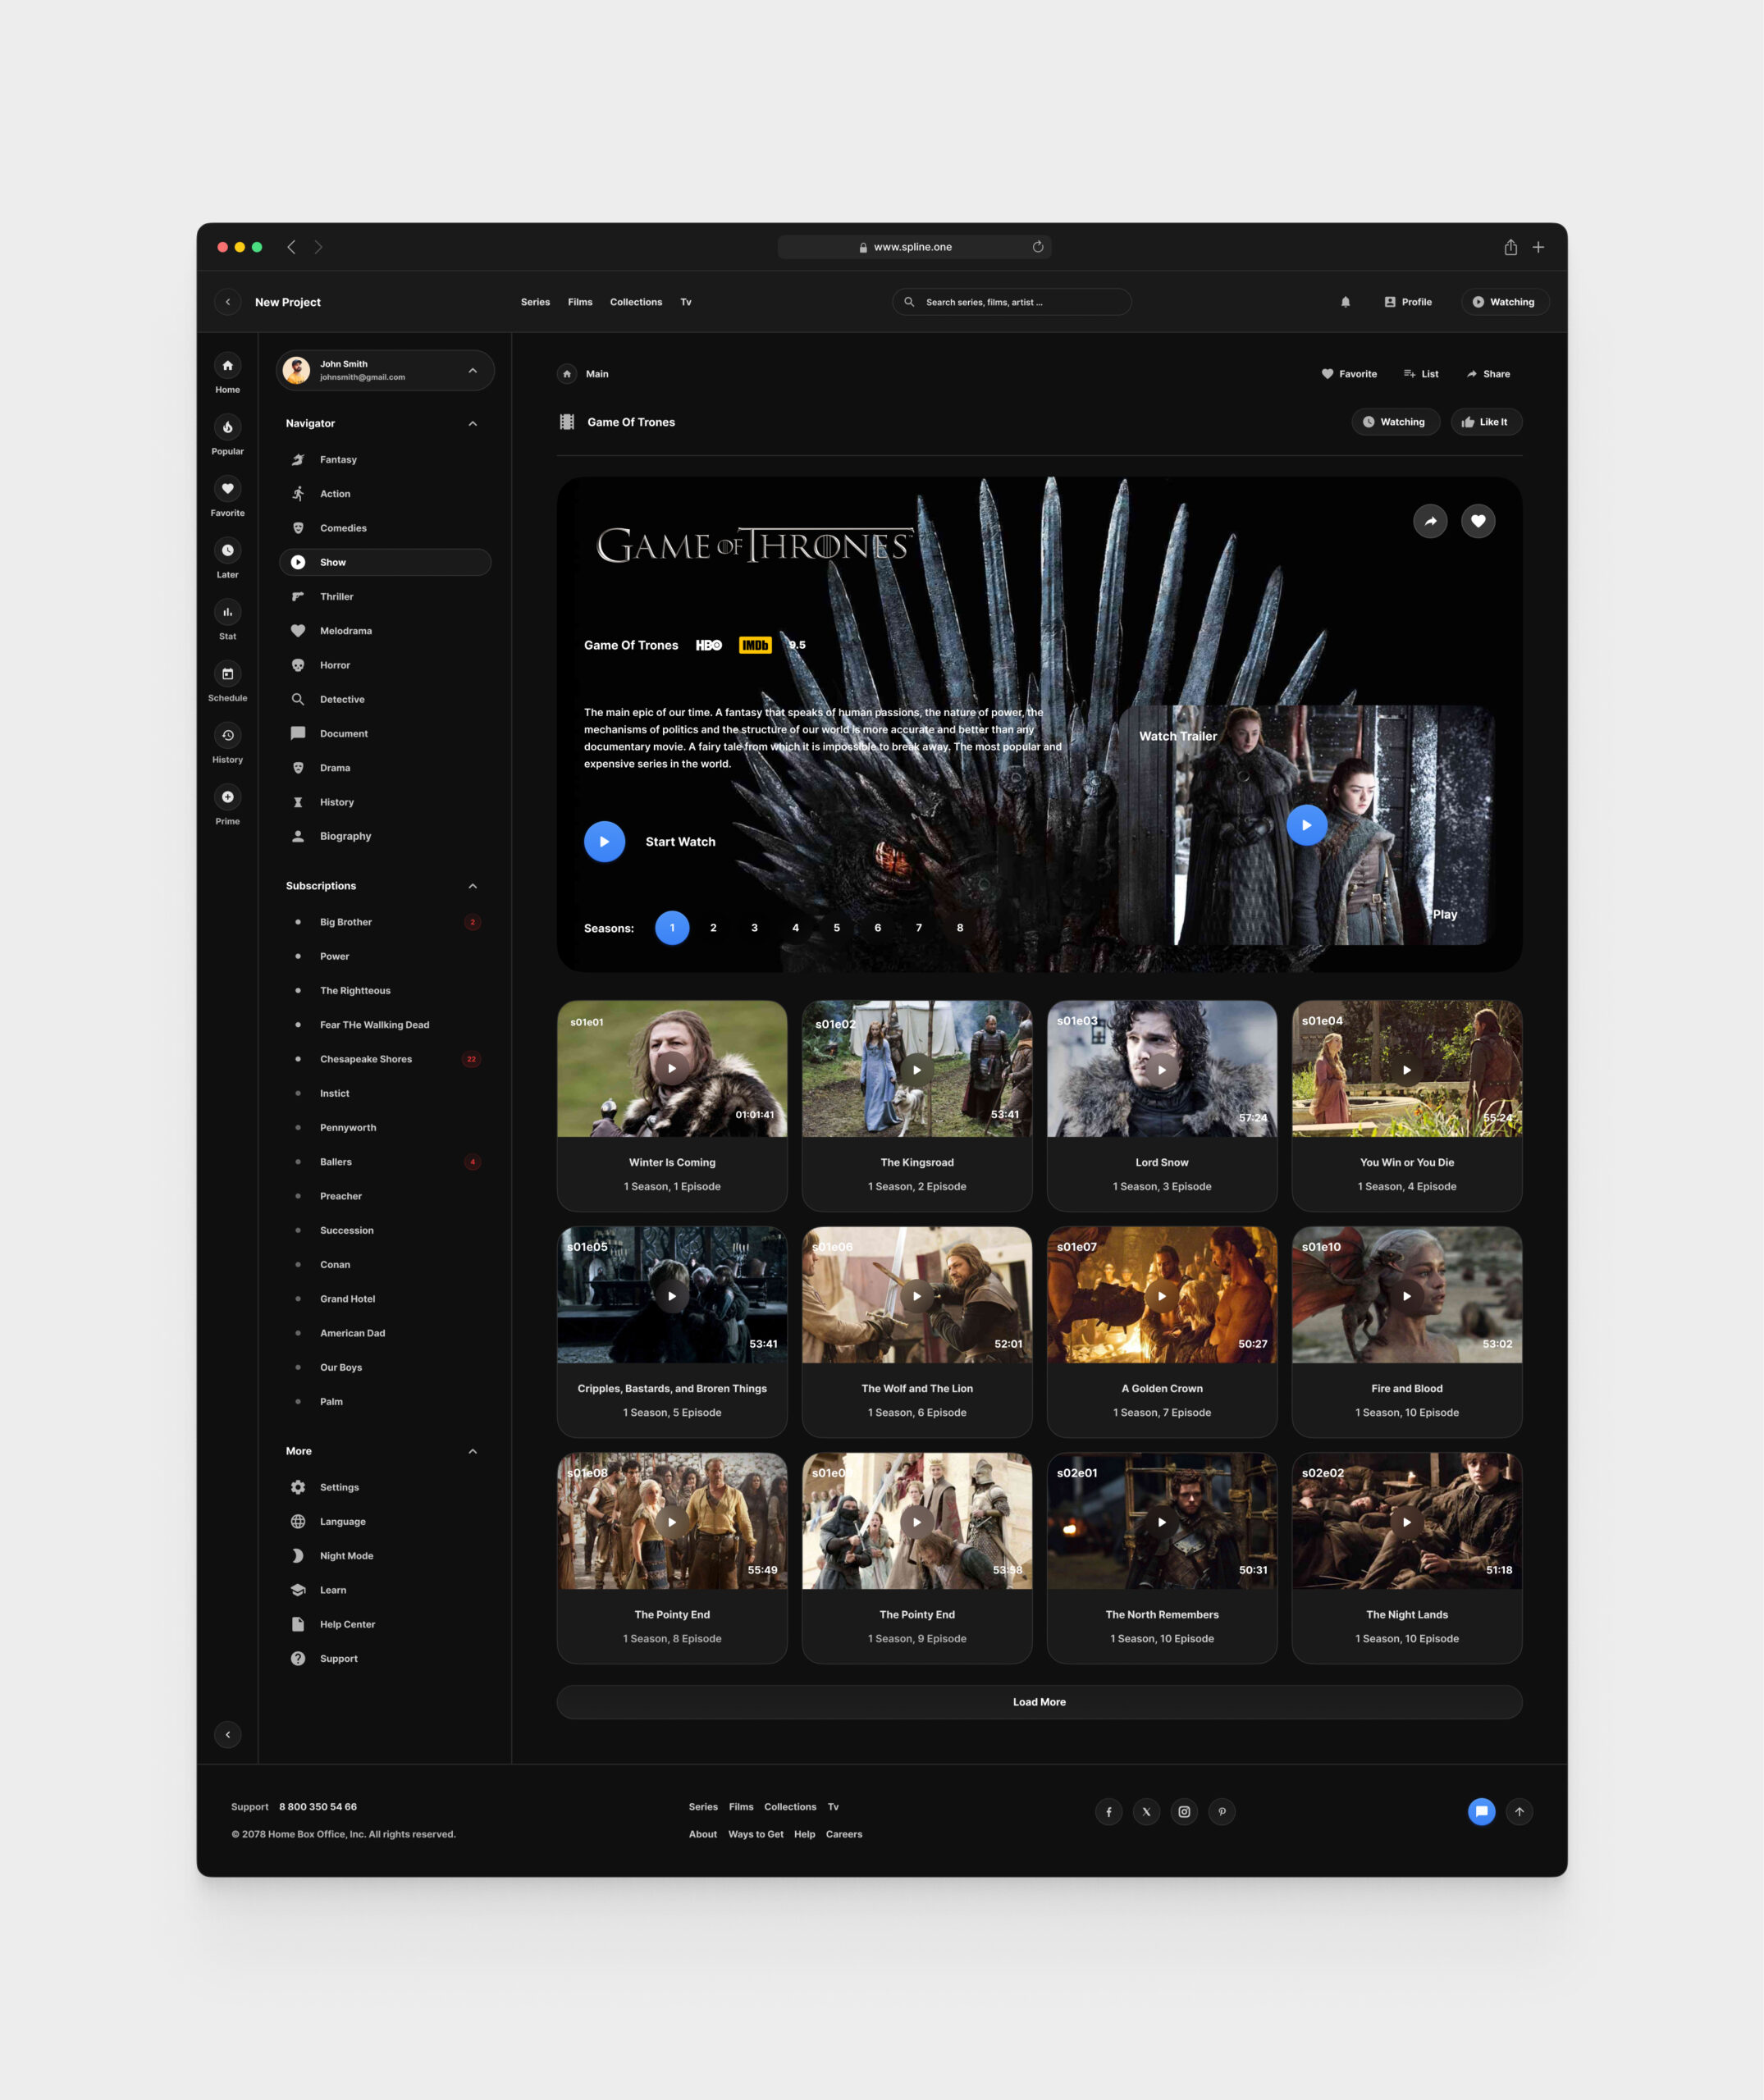This screenshot has width=1764, height=2100.
Task: Open Films in top navigation
Action: (x=580, y=302)
